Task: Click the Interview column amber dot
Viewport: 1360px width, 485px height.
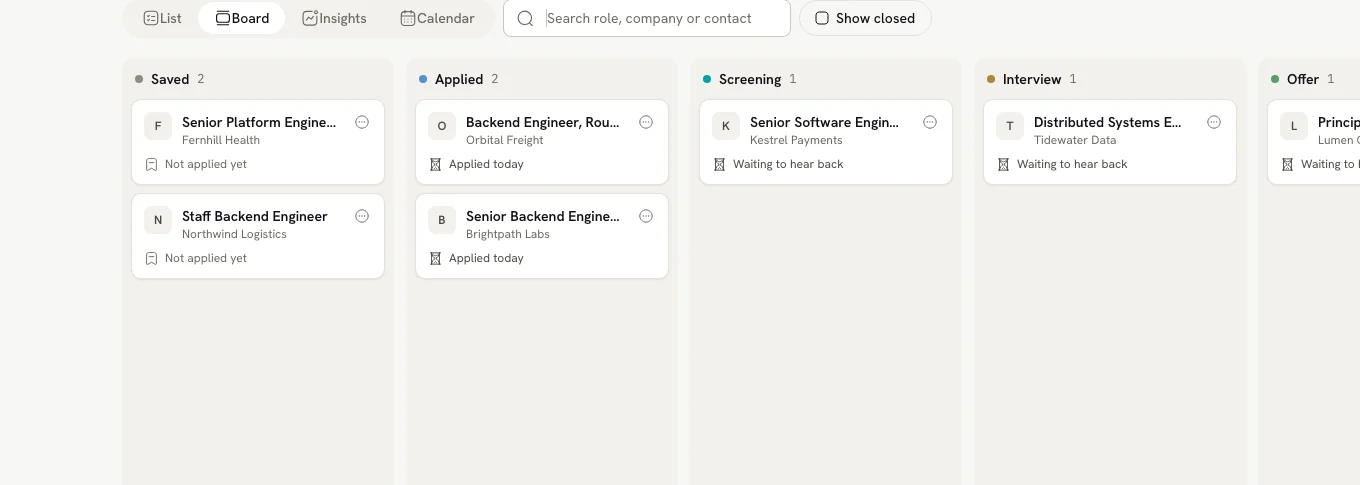Action: click(x=991, y=79)
